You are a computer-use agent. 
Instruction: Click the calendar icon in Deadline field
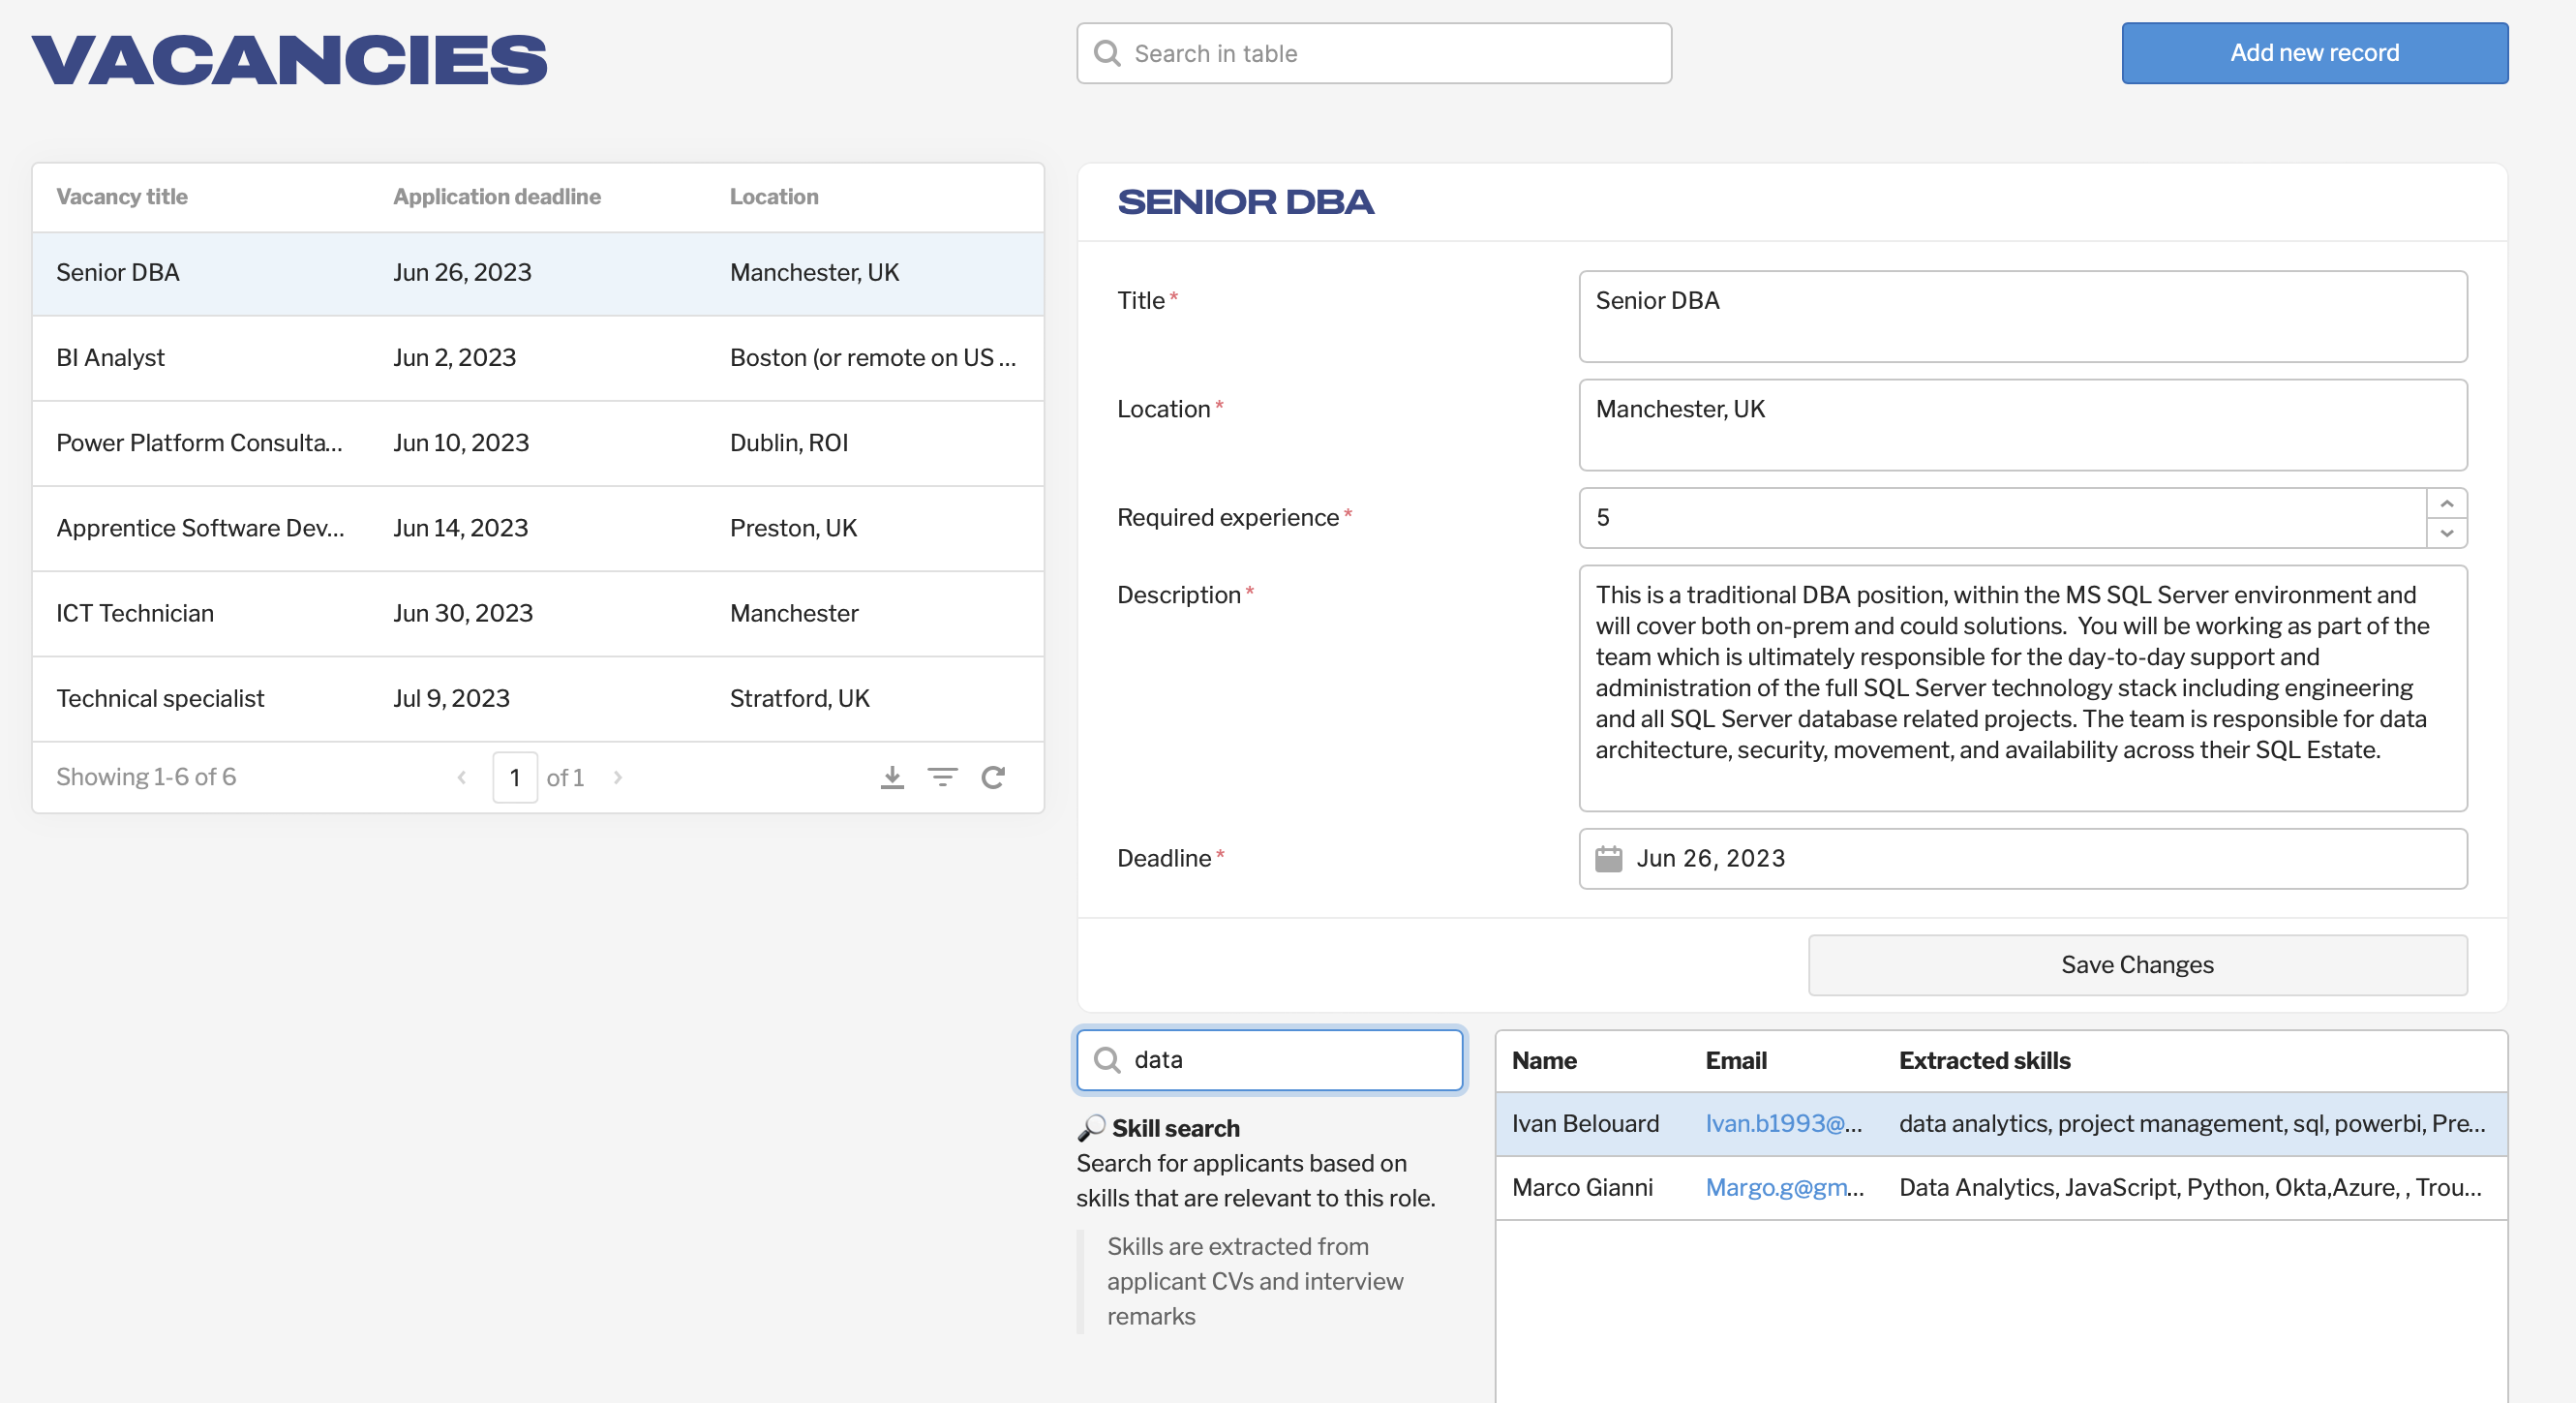(1608, 858)
